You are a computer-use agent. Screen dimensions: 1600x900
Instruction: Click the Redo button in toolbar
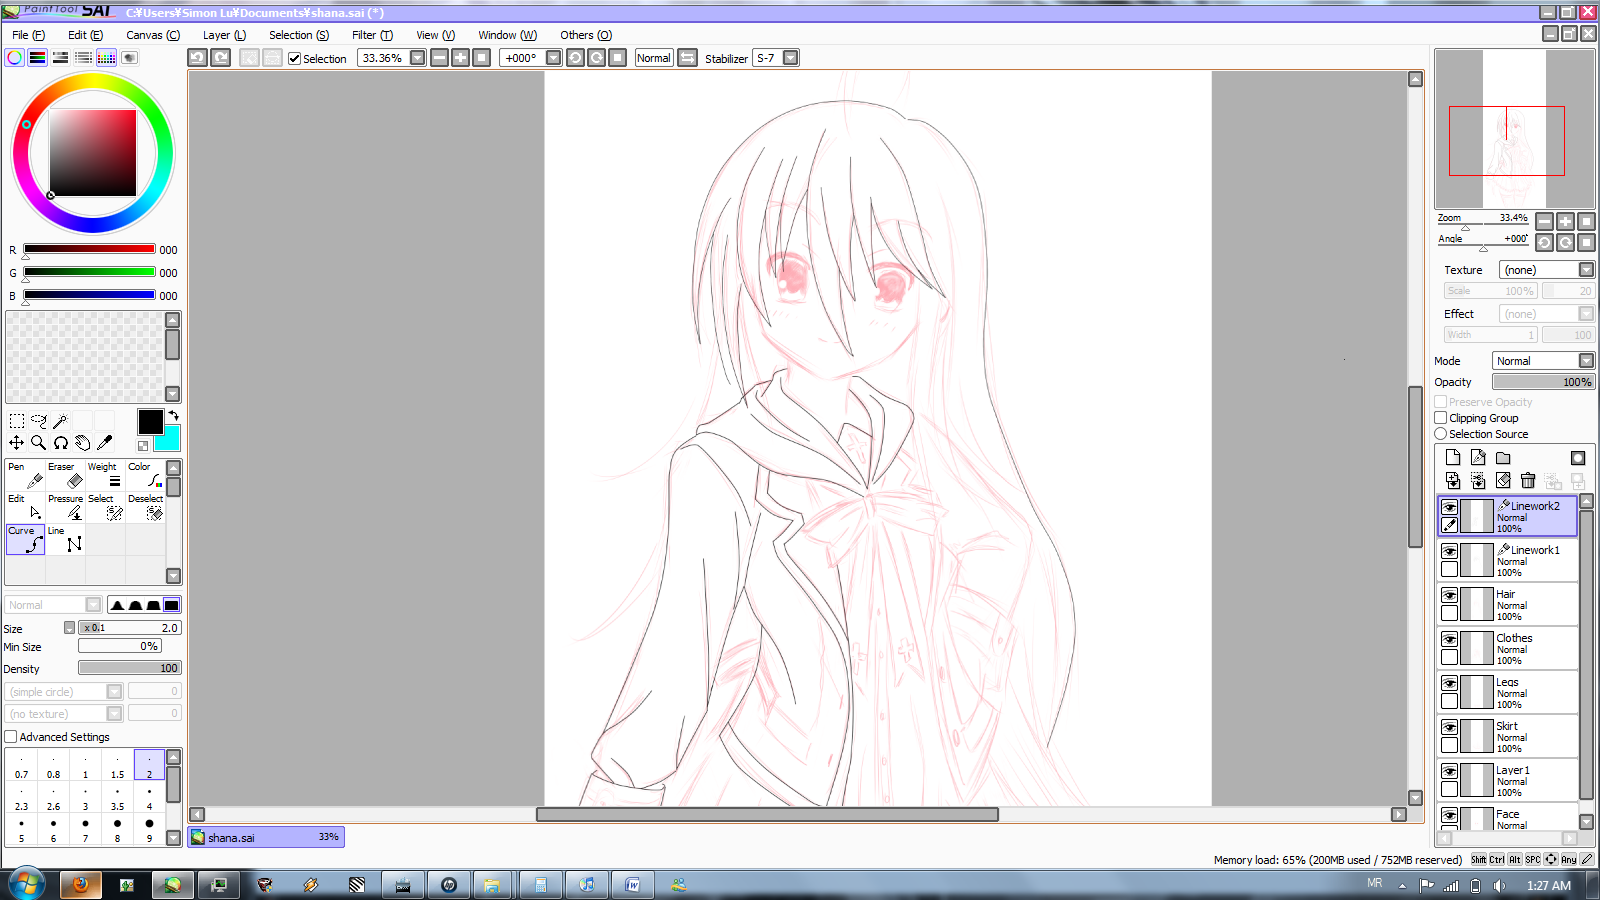click(221, 58)
